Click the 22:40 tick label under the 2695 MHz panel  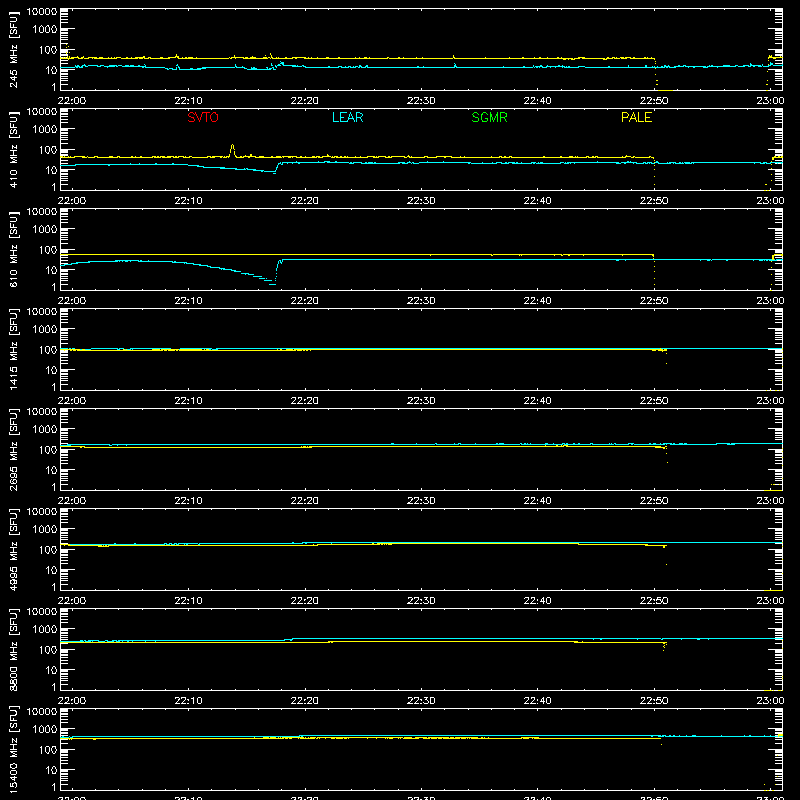(x=537, y=501)
